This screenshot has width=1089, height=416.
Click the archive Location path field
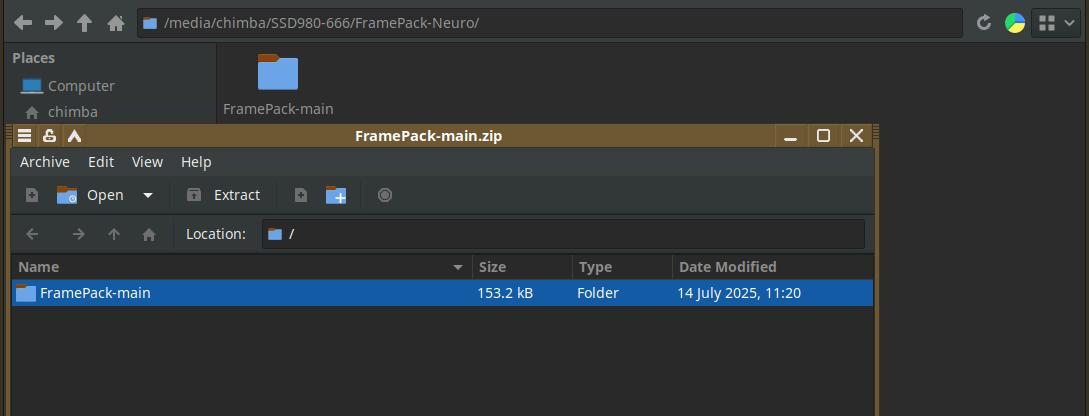point(563,234)
